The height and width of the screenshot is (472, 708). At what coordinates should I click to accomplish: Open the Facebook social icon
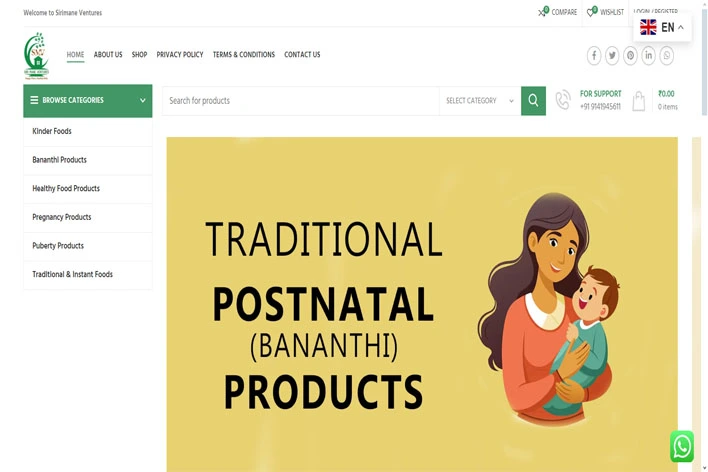point(594,56)
